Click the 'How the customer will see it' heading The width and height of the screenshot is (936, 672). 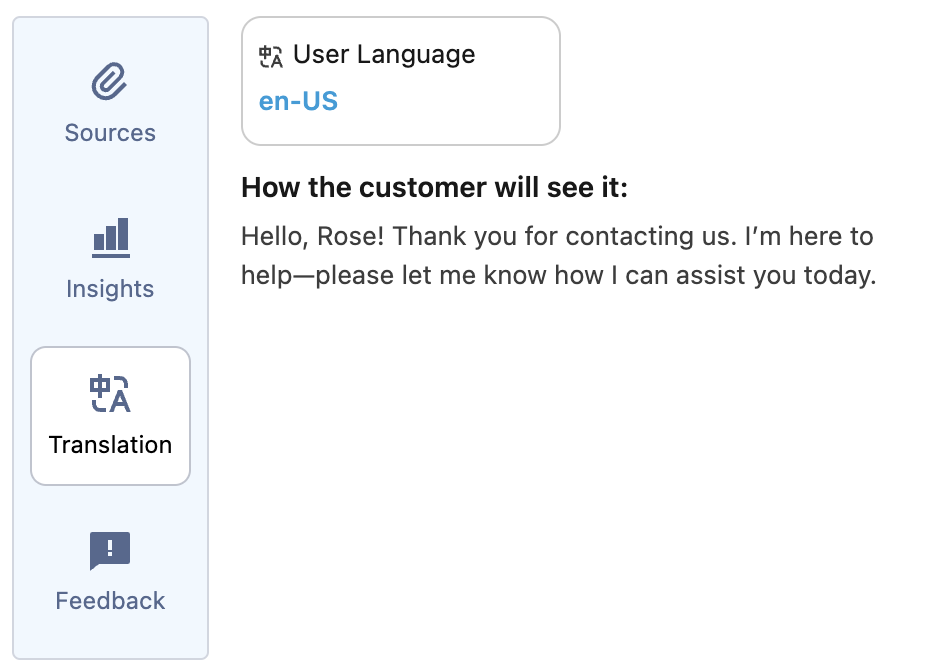pos(434,188)
